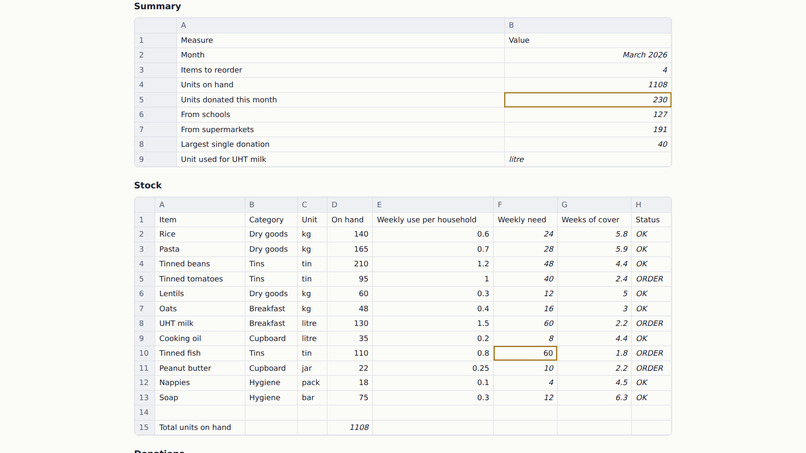Click the 'Unit used for UHT milk' label

[340, 159]
